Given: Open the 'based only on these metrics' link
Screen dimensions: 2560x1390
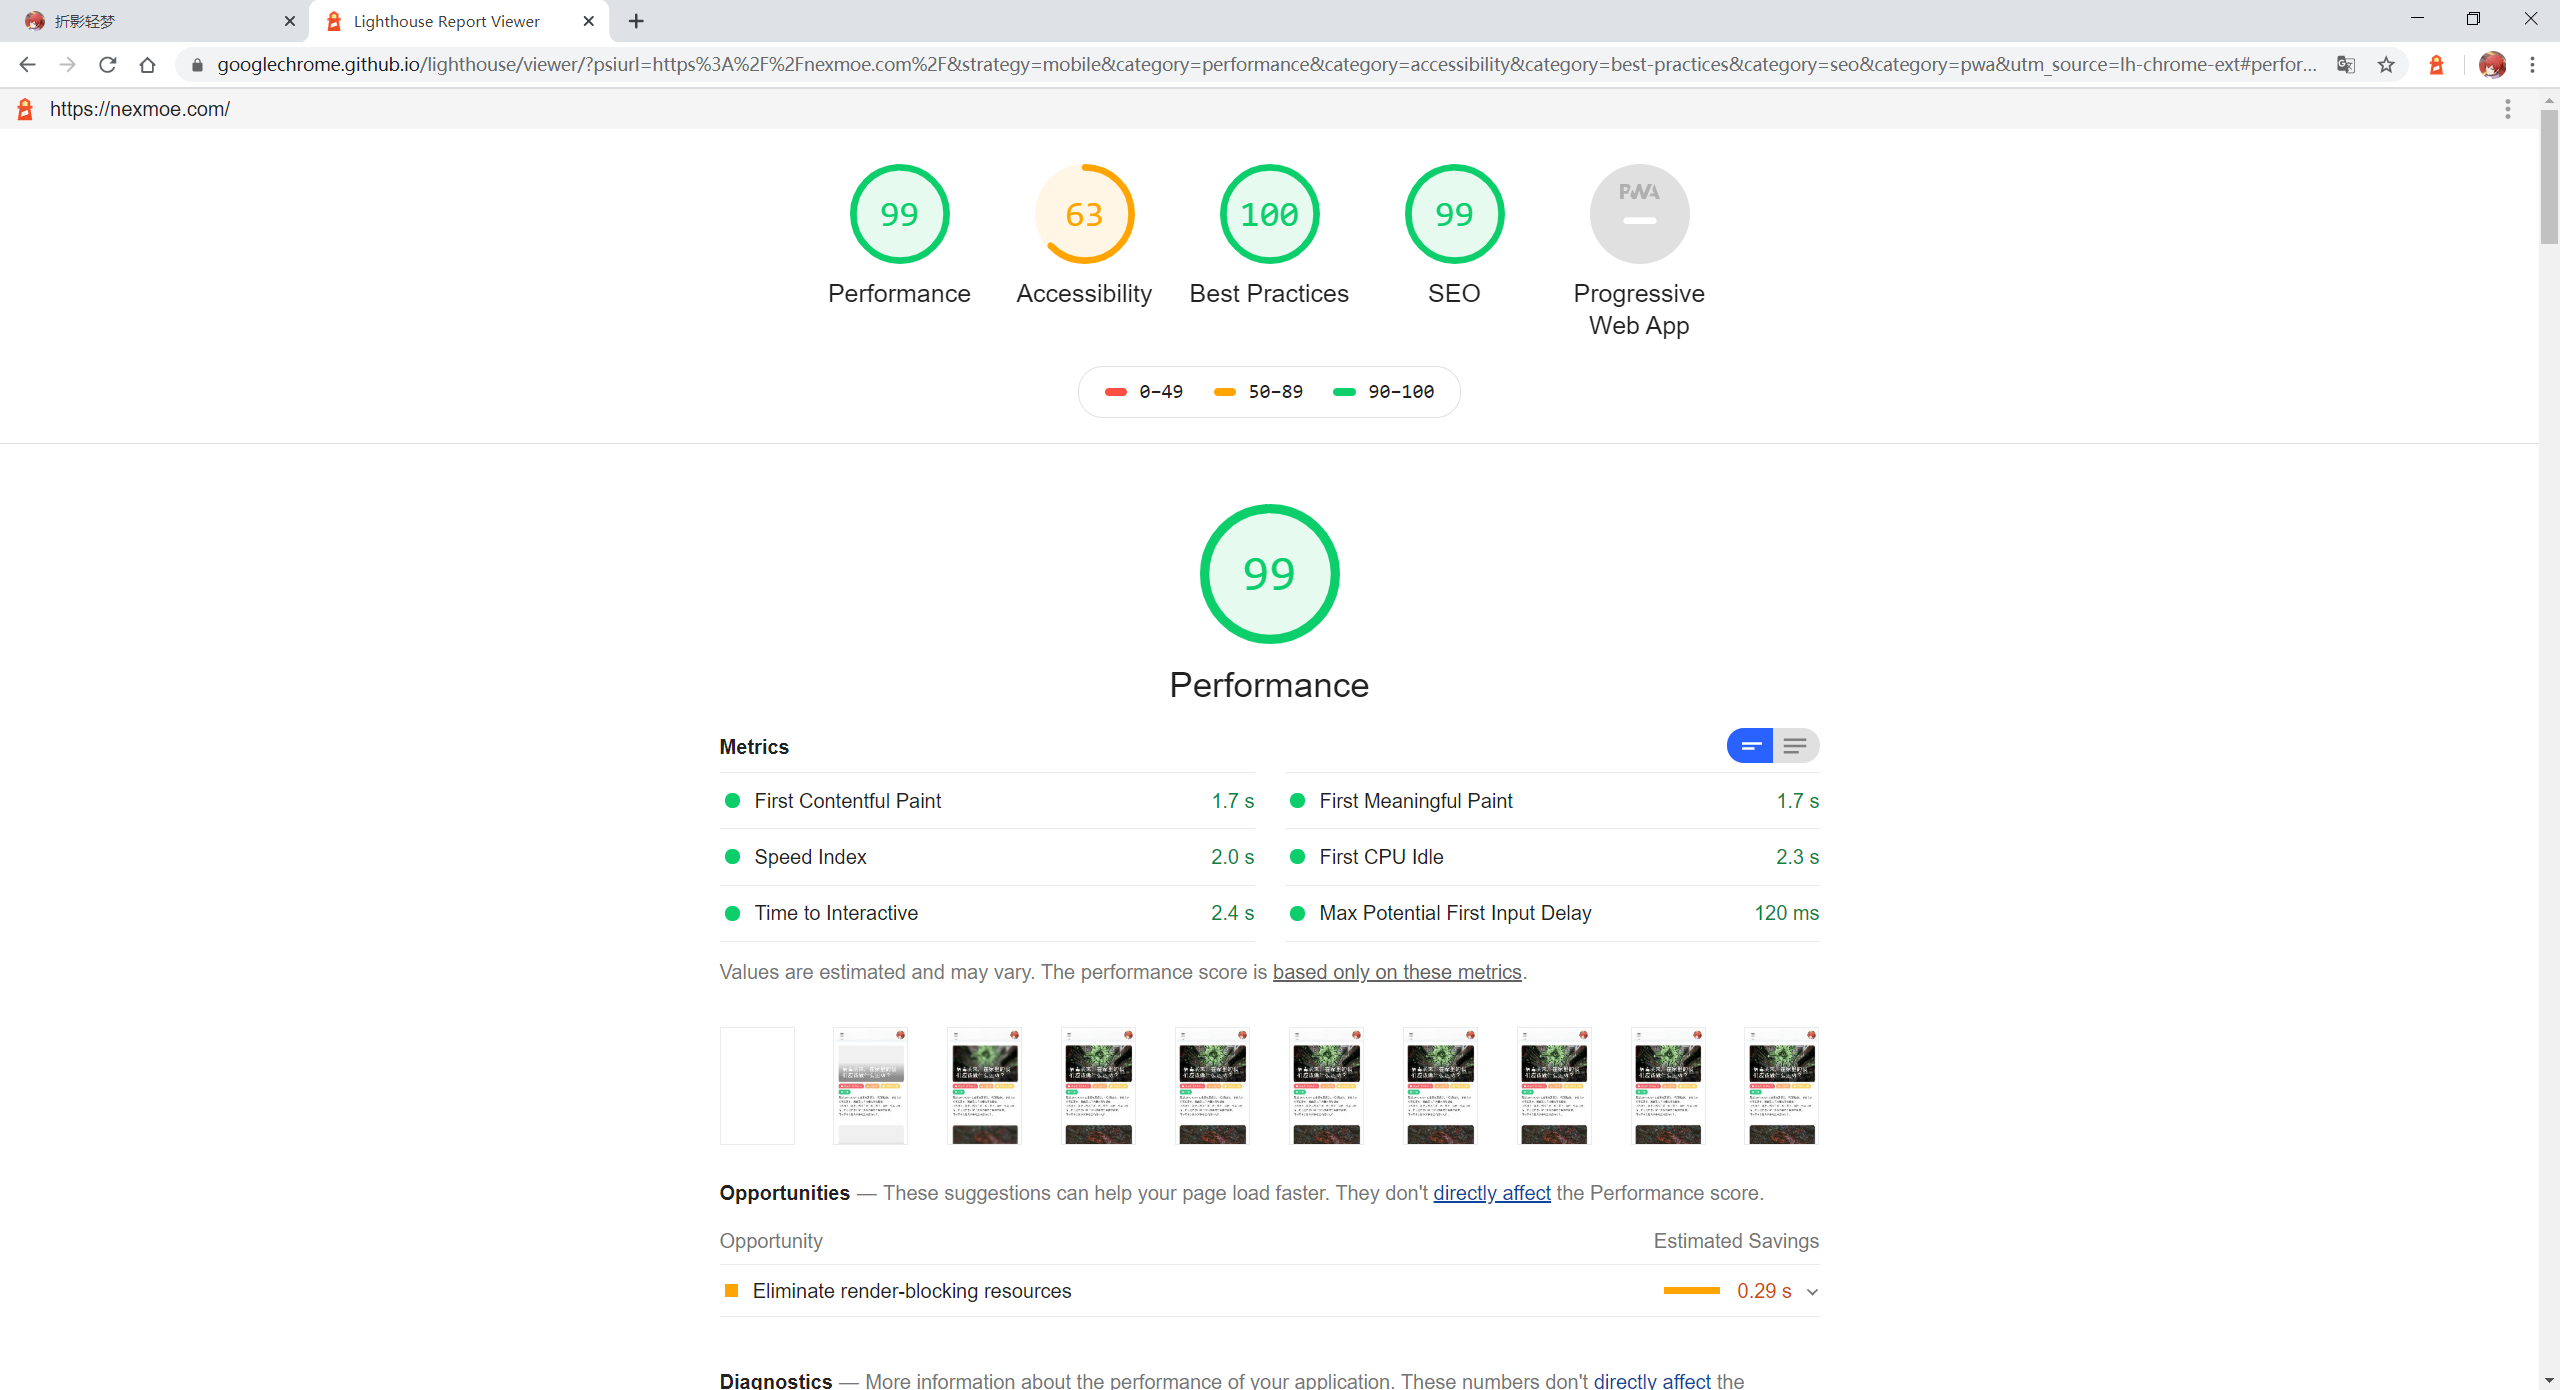Looking at the screenshot, I should (1396, 972).
